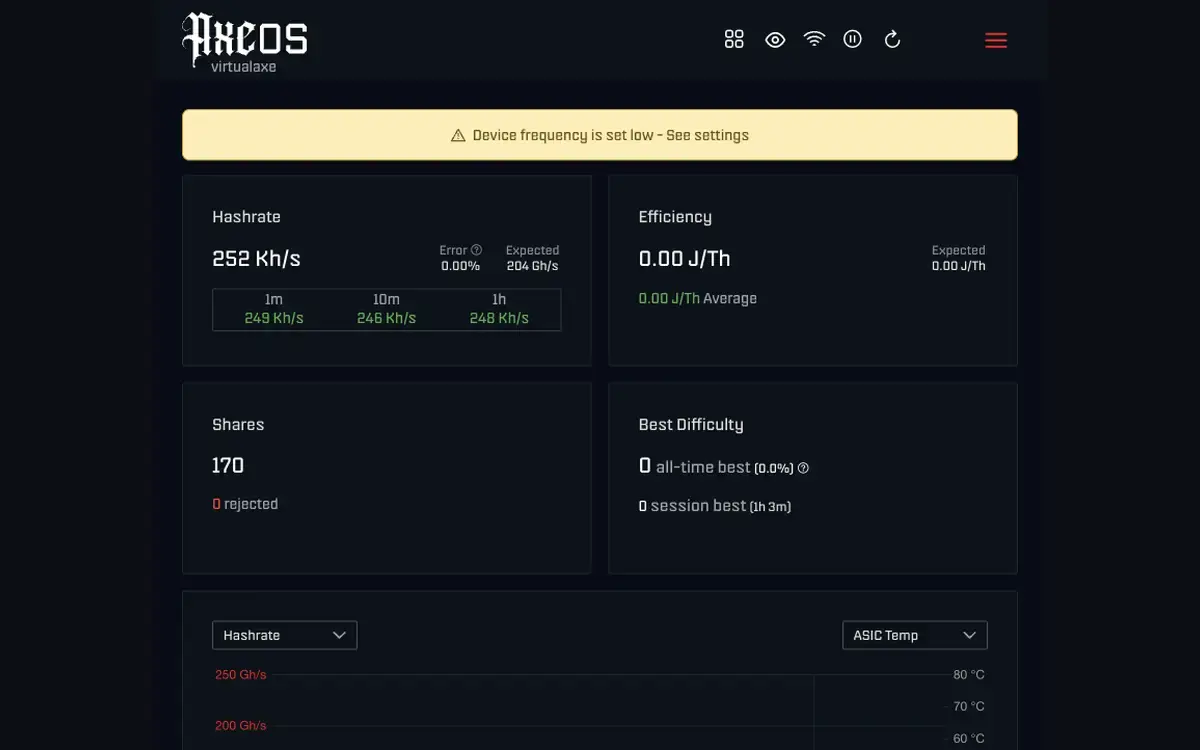Click the restart refresh icon

(893, 39)
